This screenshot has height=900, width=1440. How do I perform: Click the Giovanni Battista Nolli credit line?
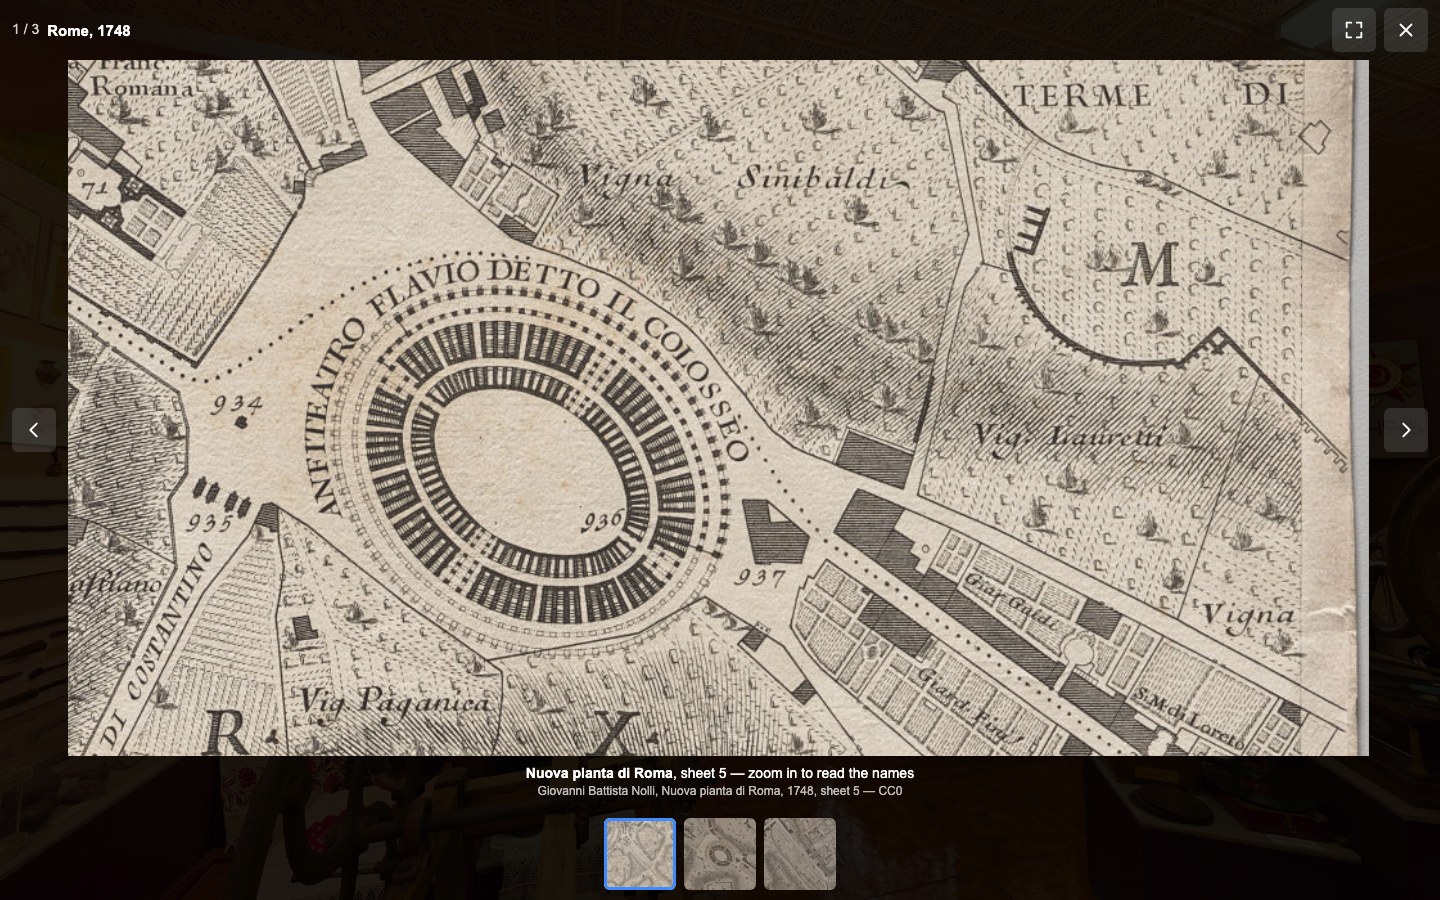720,791
